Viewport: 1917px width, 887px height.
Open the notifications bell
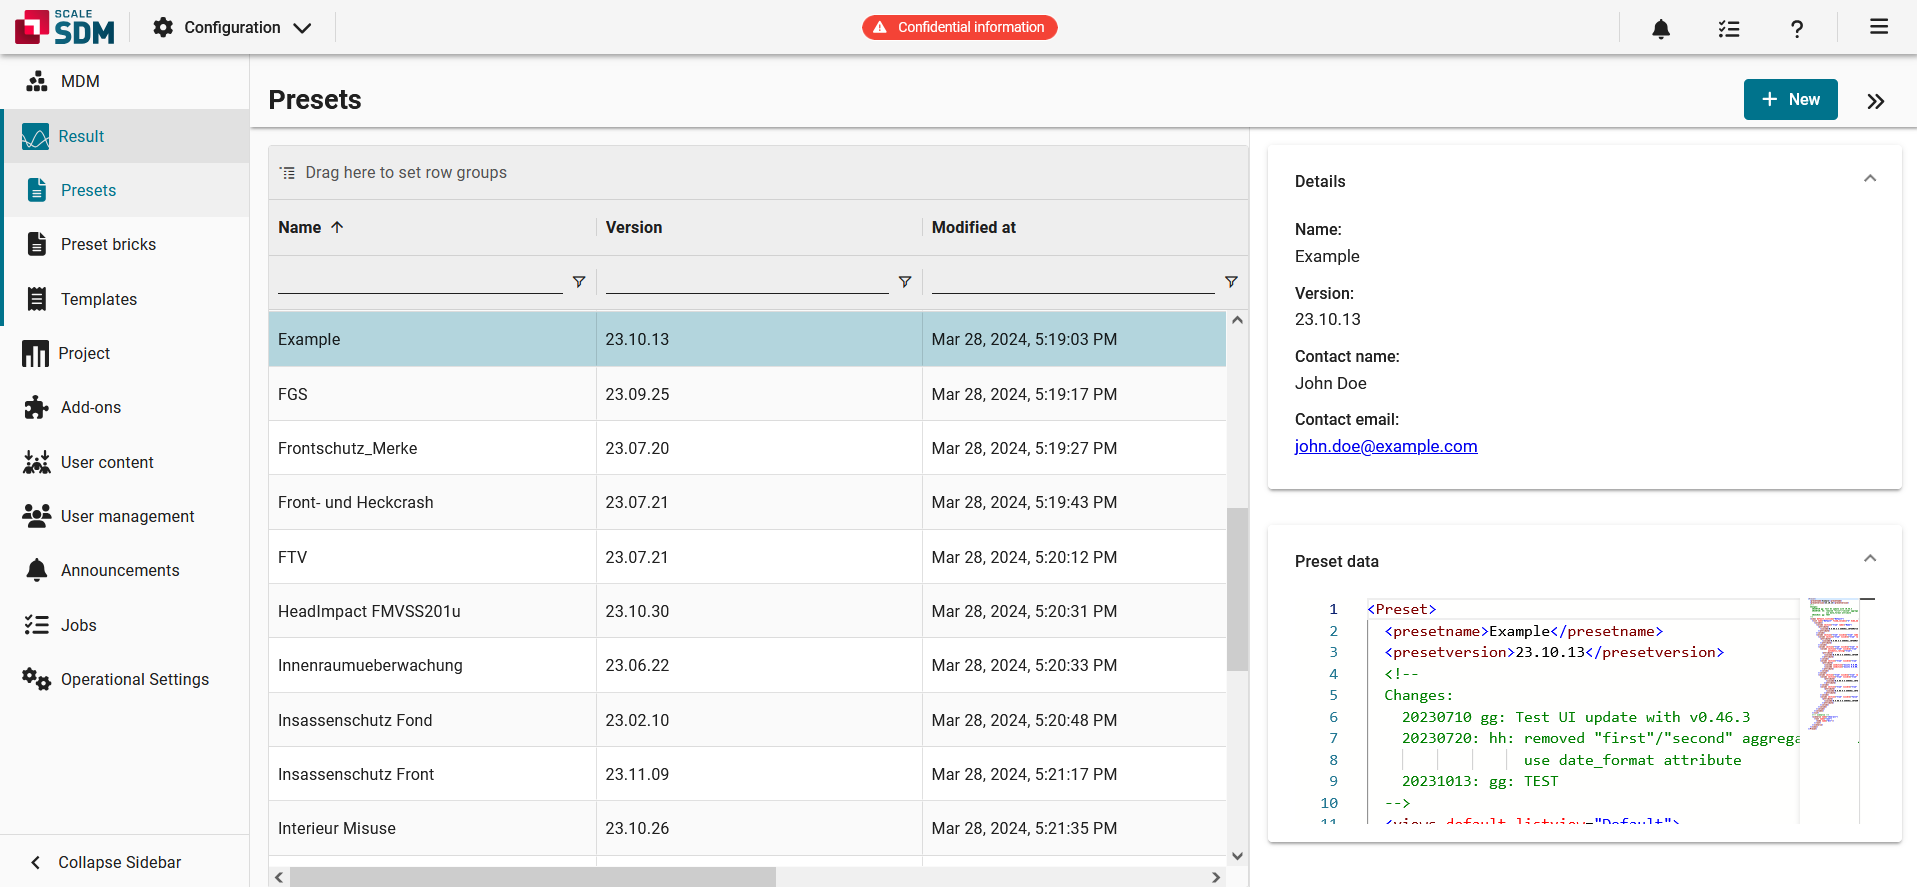click(1661, 29)
